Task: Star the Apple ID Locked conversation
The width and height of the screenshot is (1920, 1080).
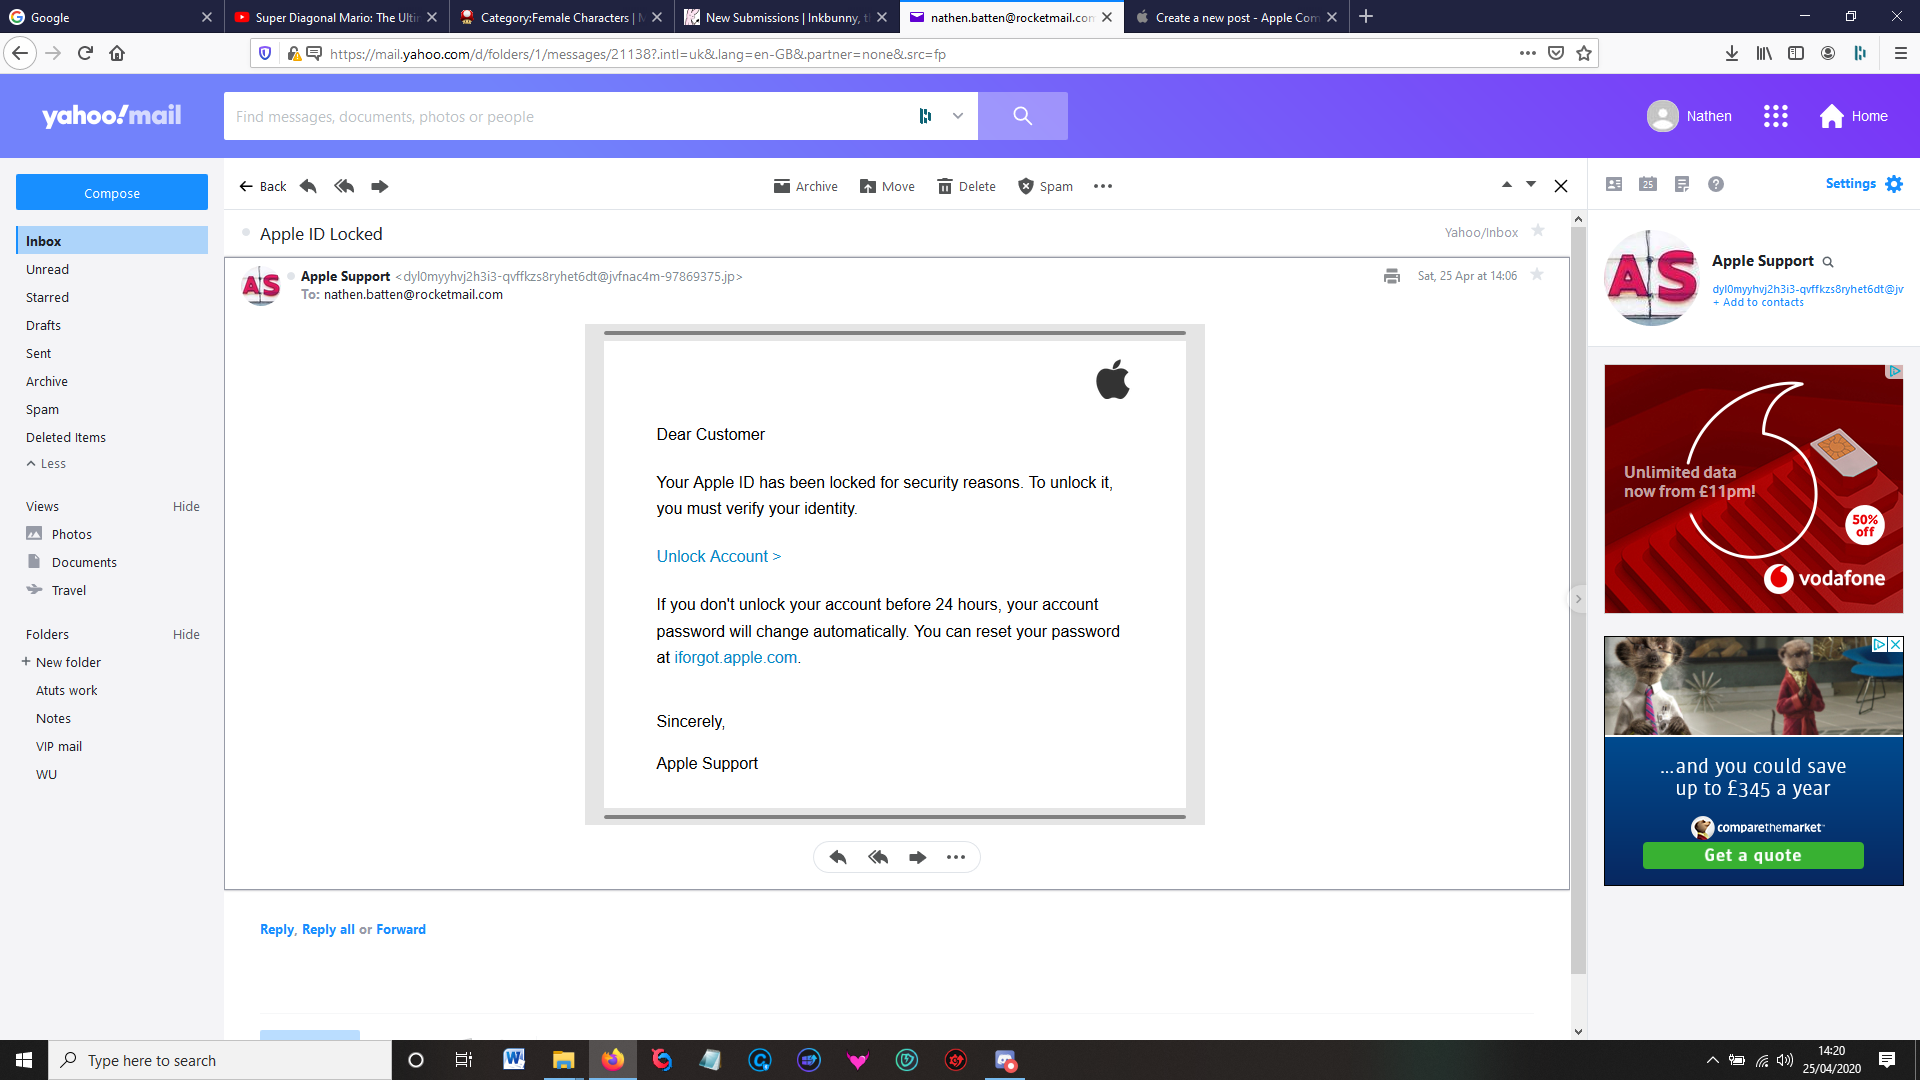Action: tap(1538, 231)
